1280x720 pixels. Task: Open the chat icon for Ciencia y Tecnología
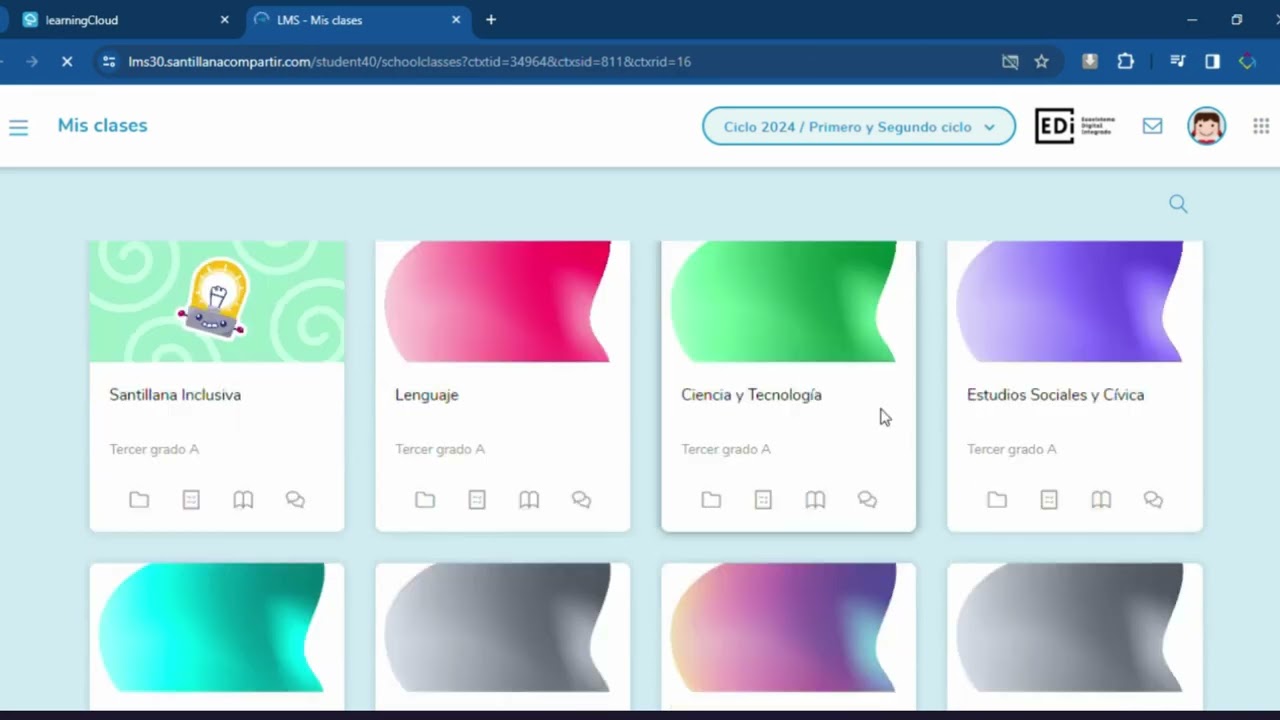click(867, 499)
